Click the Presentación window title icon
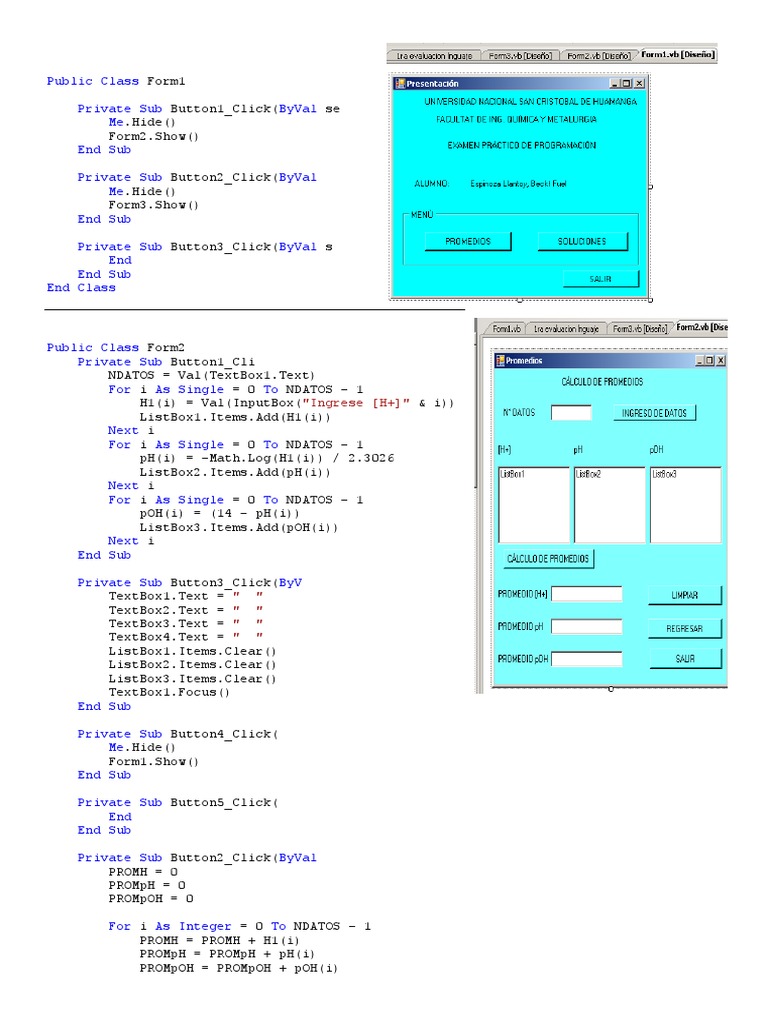The image size is (768, 1024). [x=400, y=84]
